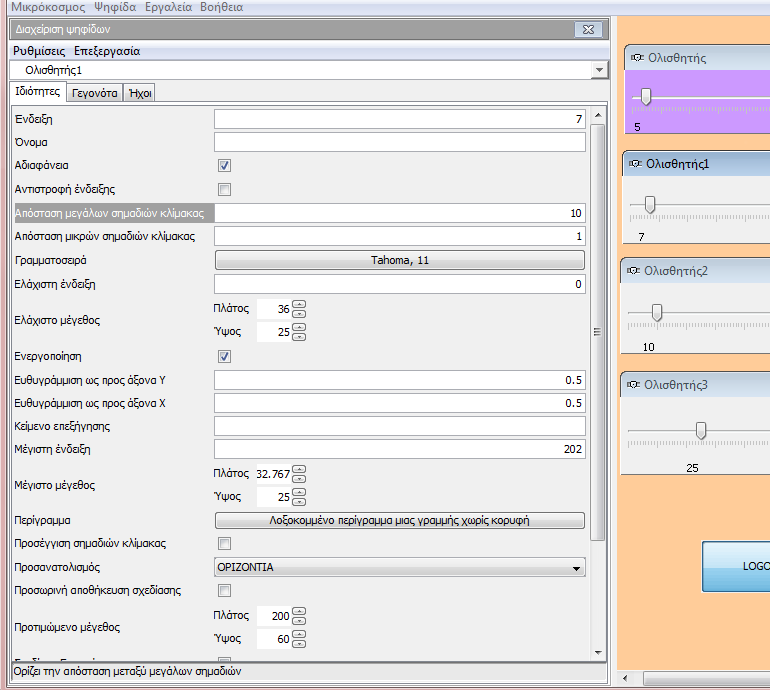
Task: Open the Προσανατολισμός dropdown showing ΟΡΙΖΟΝΤΙΑ
Action: click(400, 567)
